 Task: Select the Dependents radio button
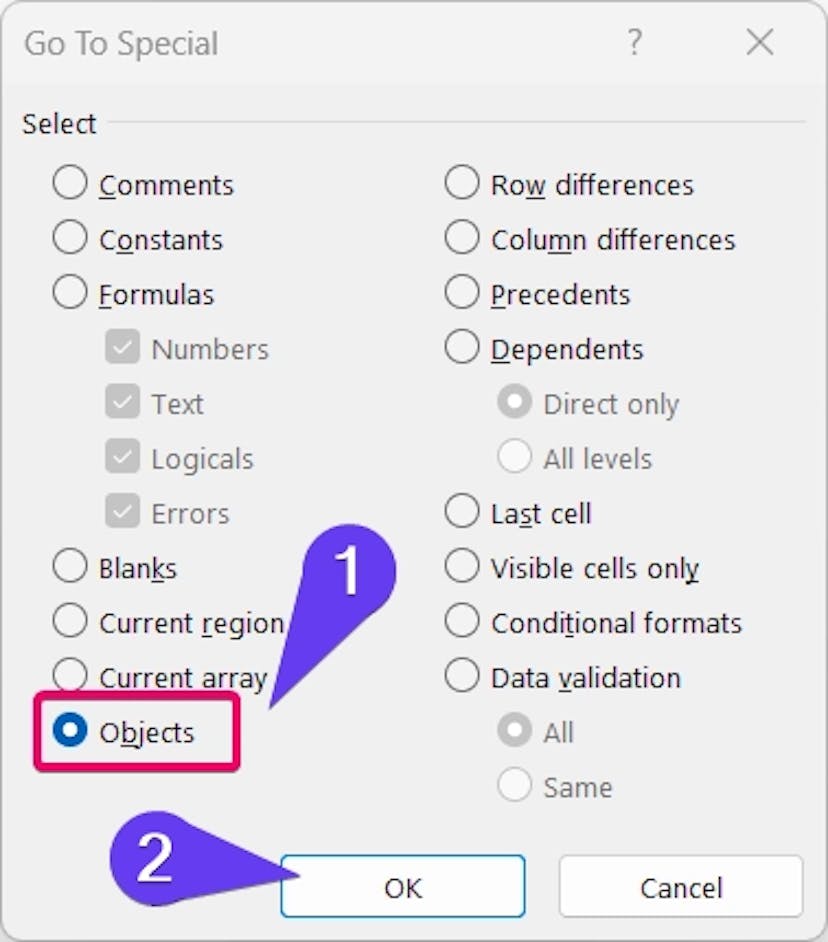click(x=462, y=348)
